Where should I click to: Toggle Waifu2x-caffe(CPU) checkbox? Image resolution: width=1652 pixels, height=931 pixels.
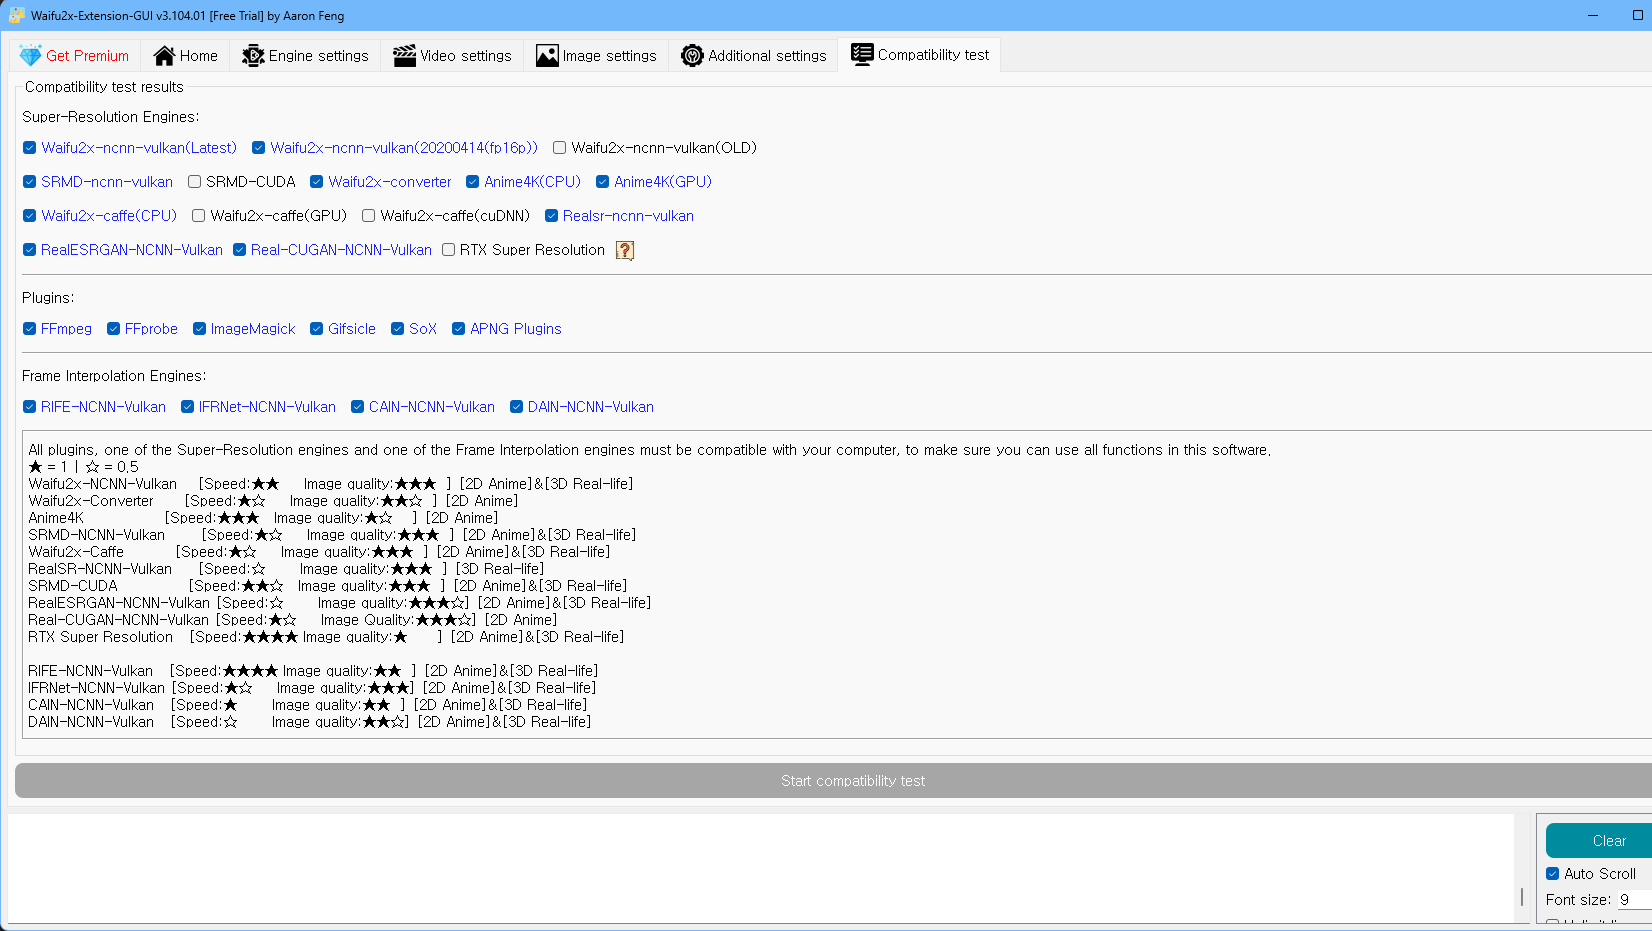(29, 216)
